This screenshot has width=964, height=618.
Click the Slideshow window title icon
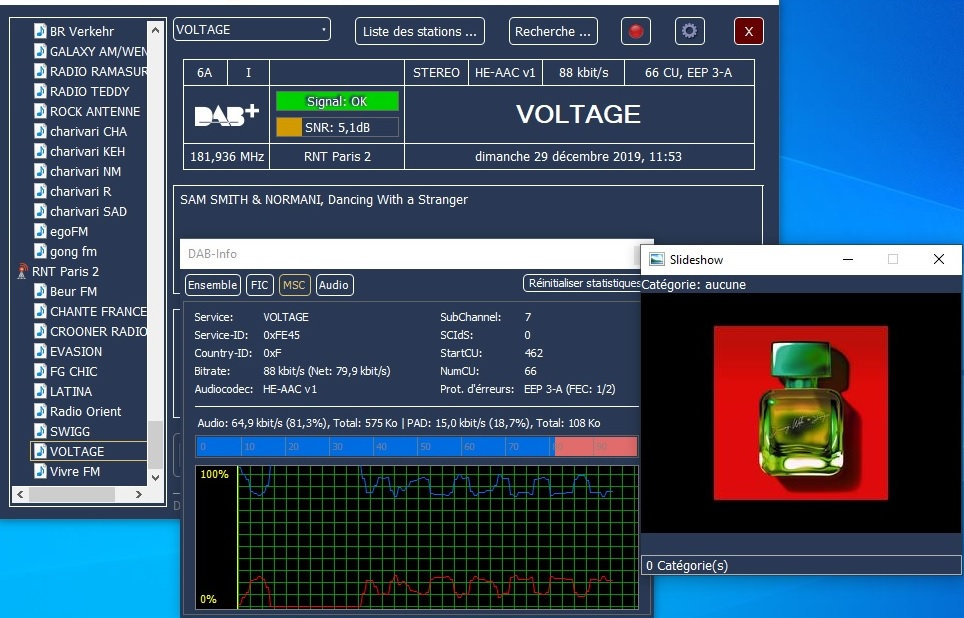click(657, 259)
